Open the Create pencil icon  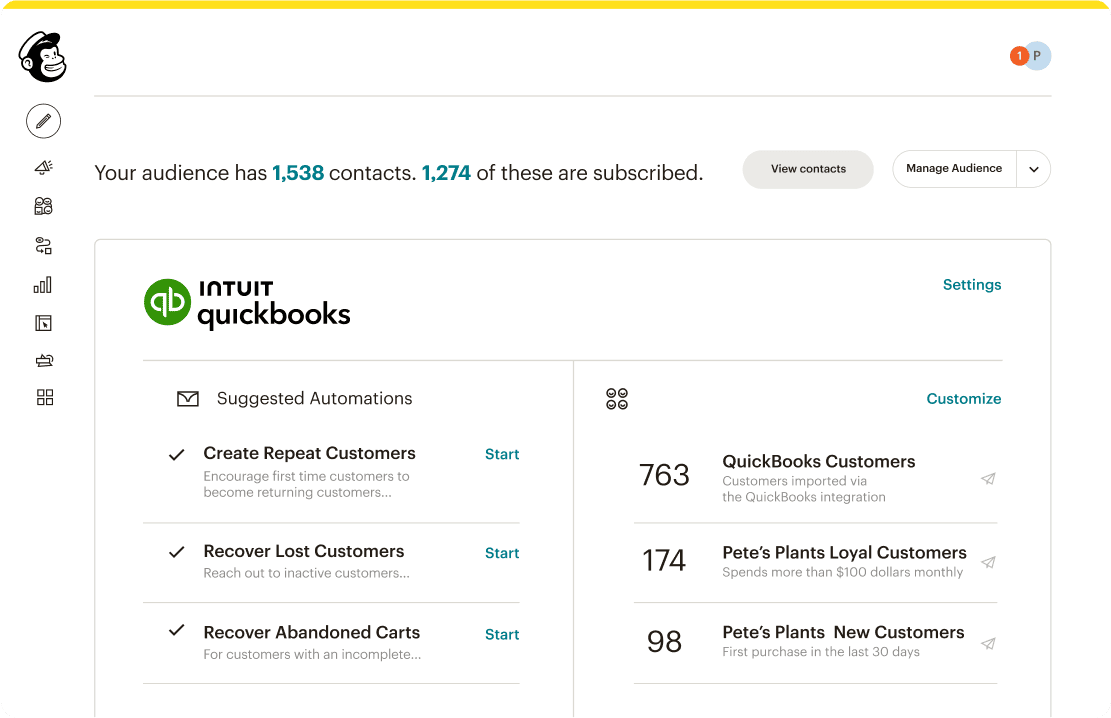[x=43, y=121]
